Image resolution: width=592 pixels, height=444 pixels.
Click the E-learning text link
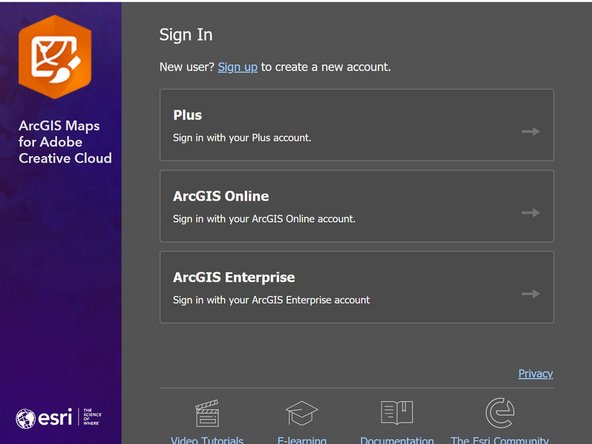[302, 440]
